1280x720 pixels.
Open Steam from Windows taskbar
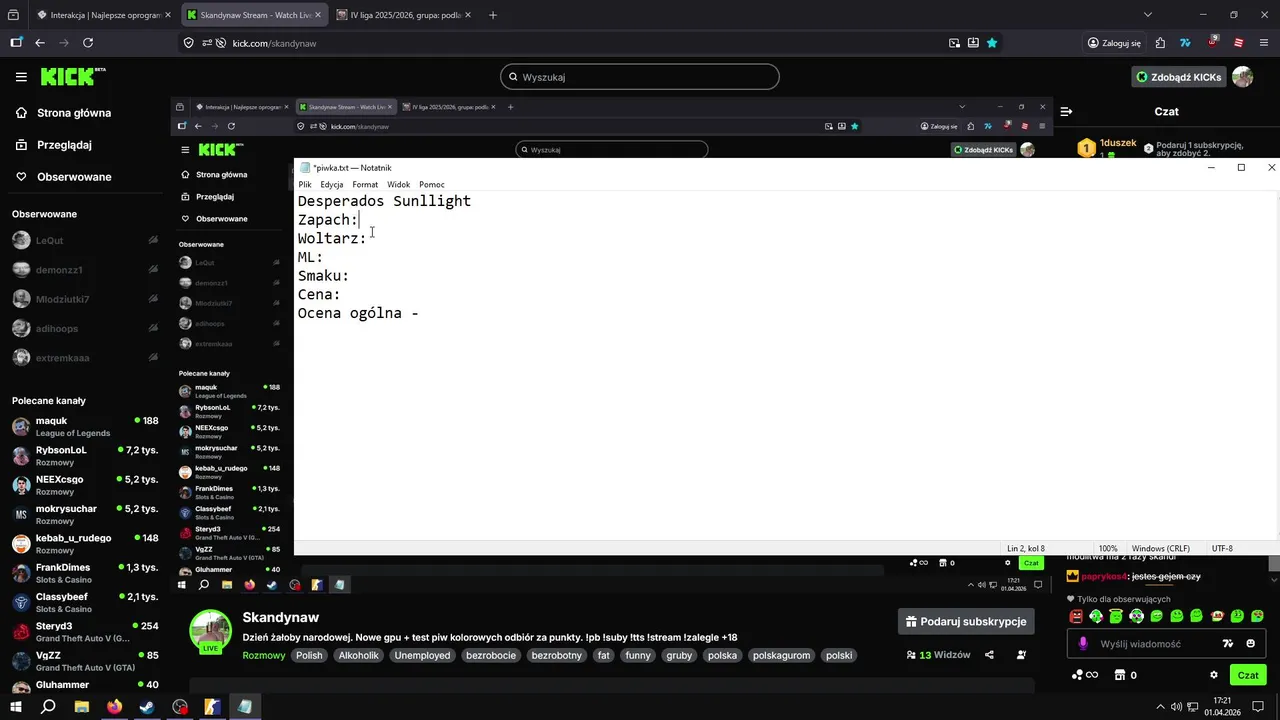point(147,707)
